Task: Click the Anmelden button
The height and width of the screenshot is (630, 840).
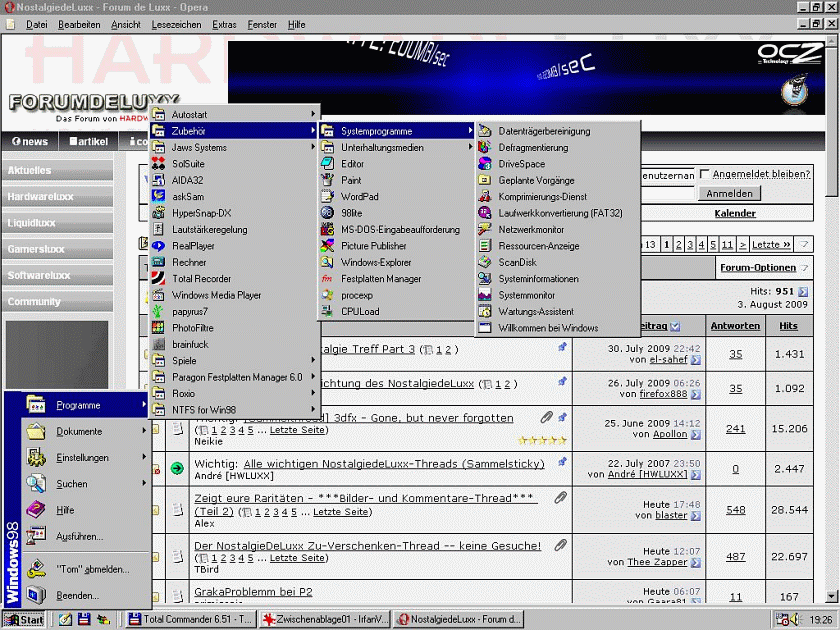Action: click(729, 193)
